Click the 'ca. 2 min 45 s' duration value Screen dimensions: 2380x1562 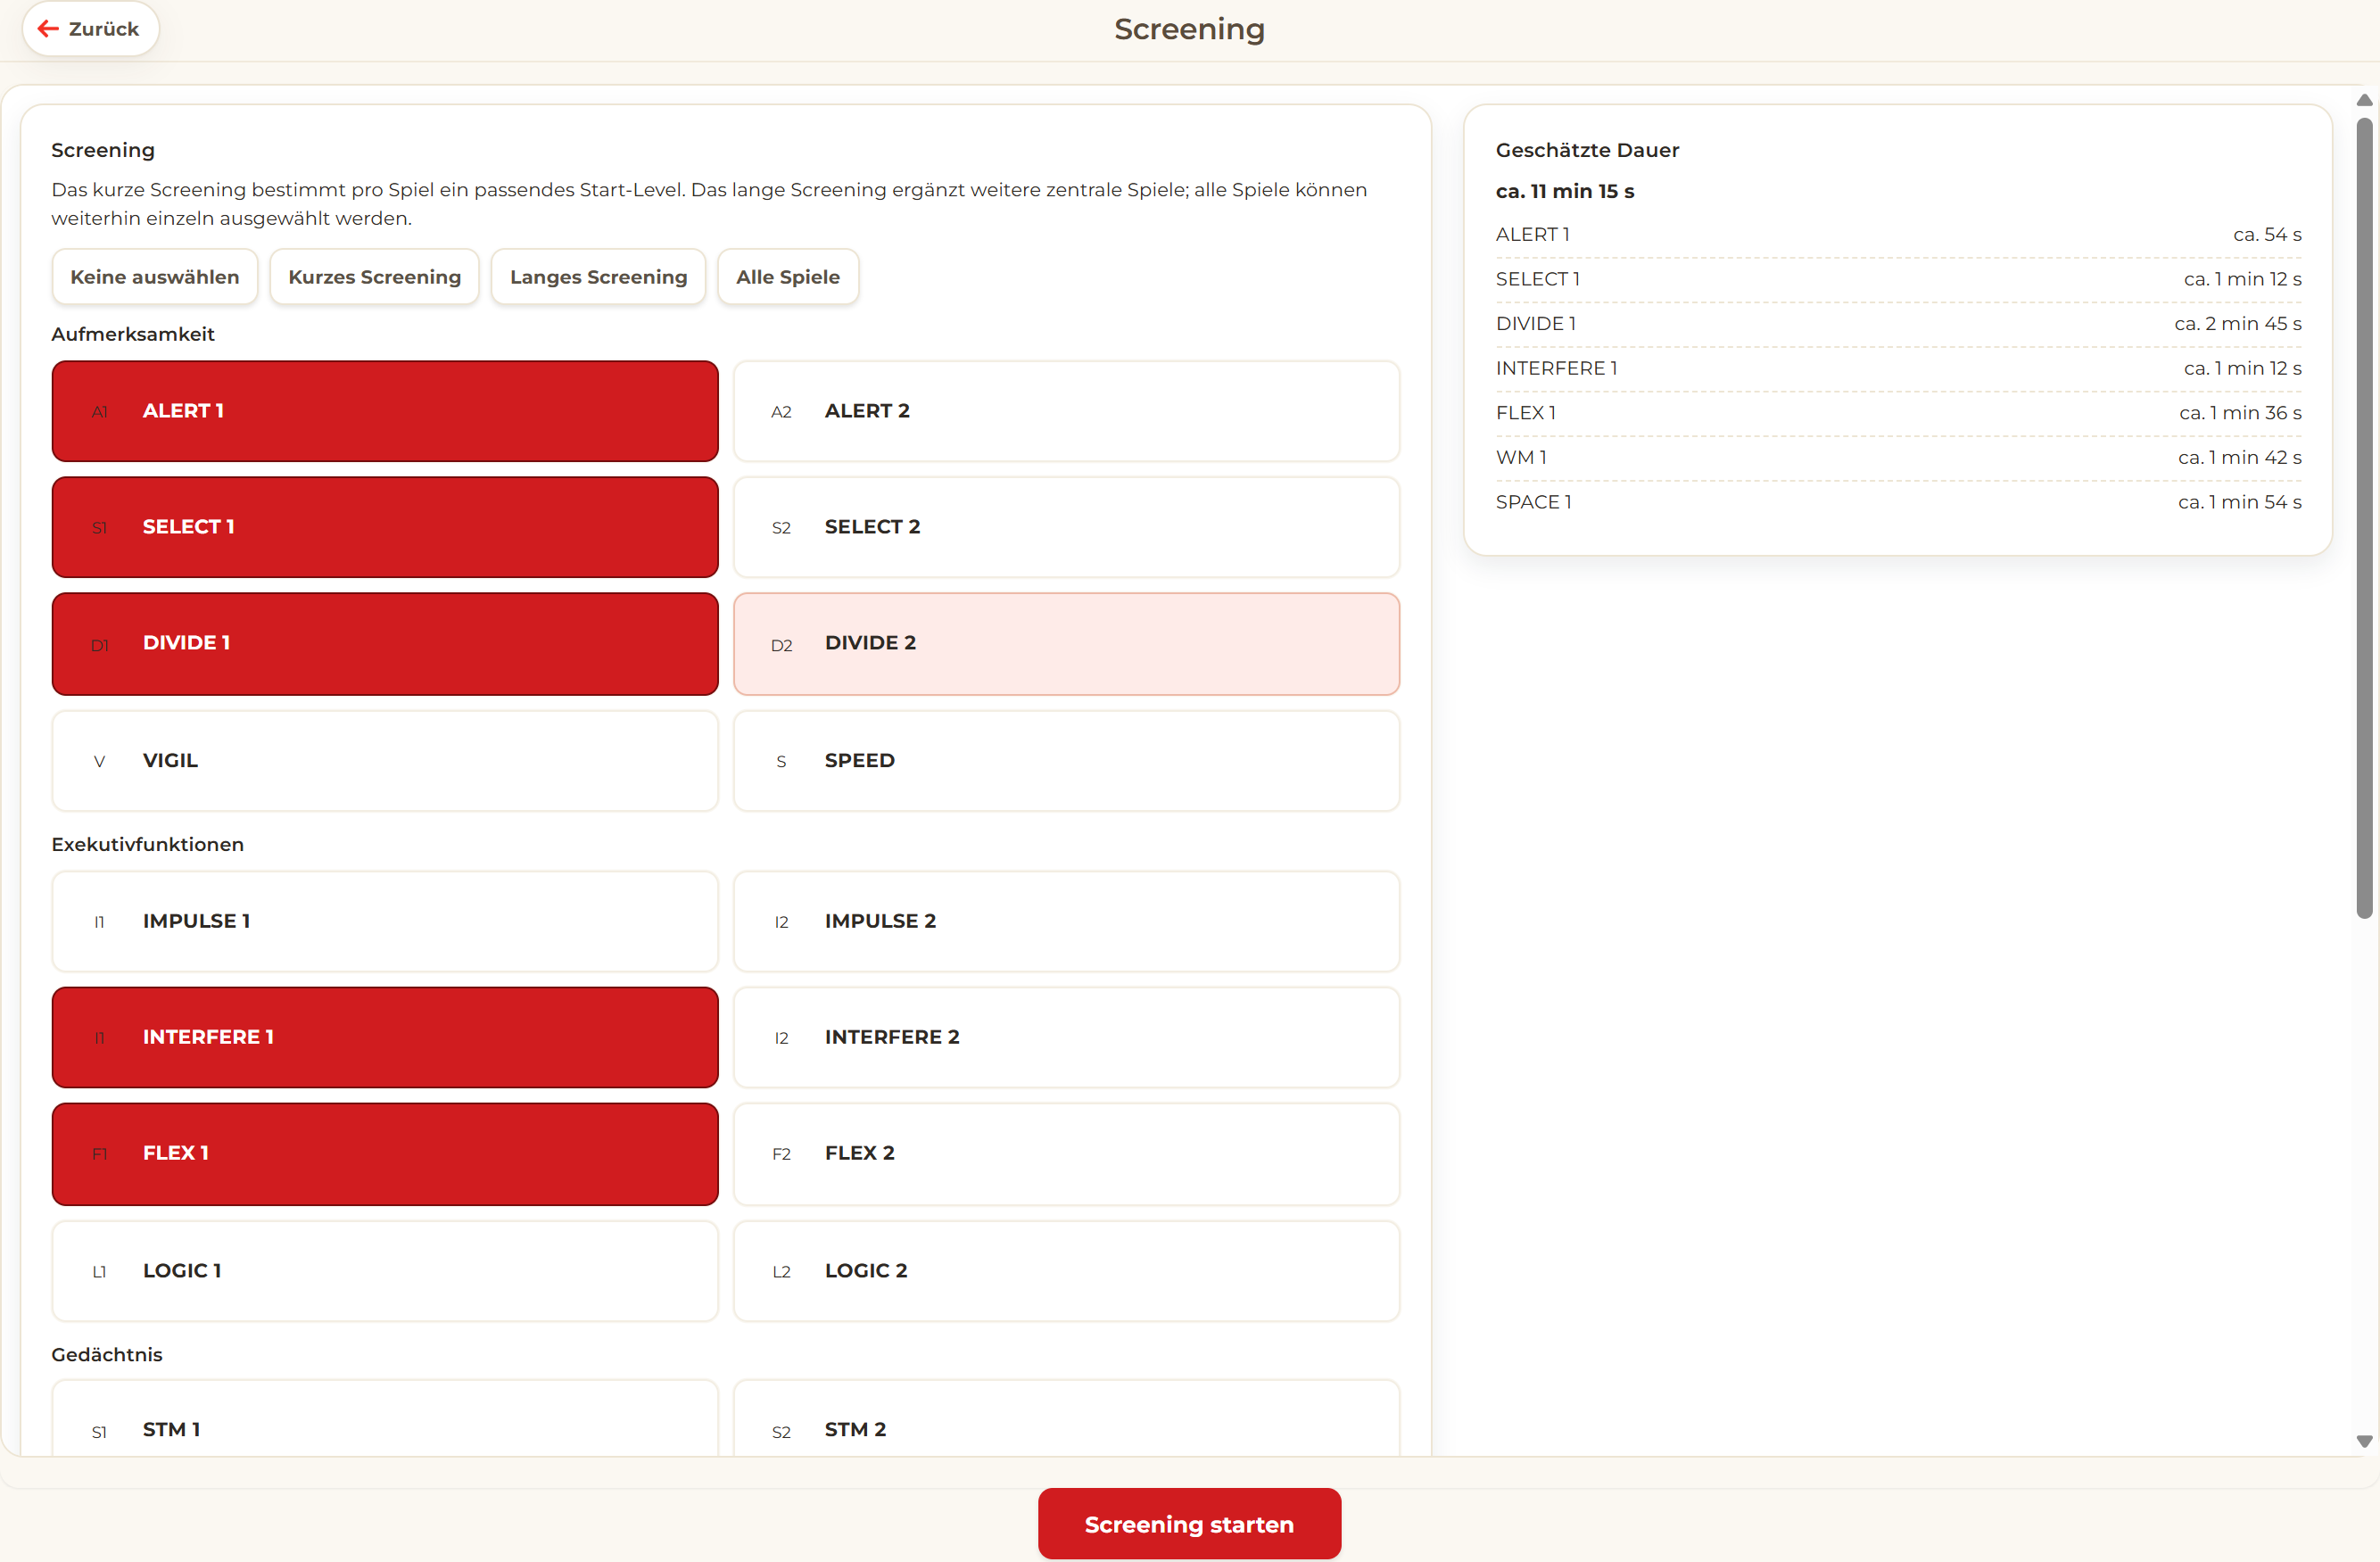pyautogui.click(x=2237, y=323)
